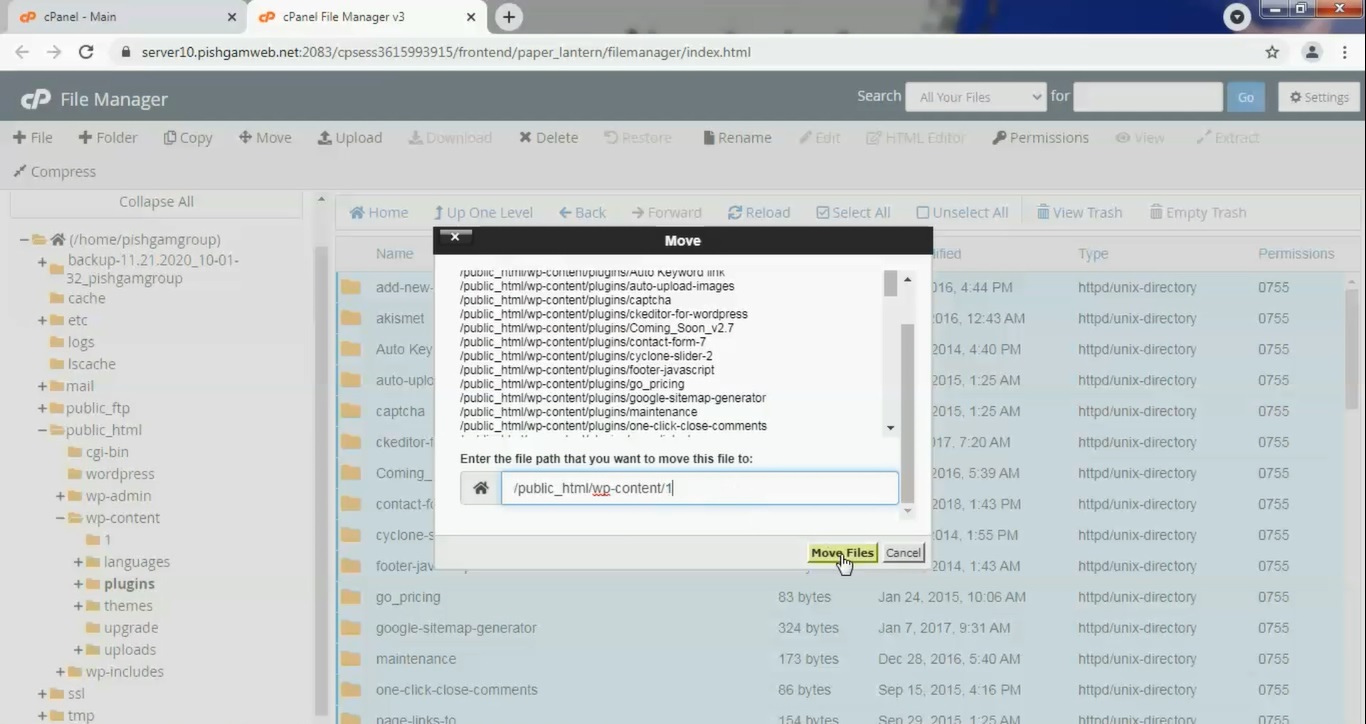The height and width of the screenshot is (724, 1366).
Task: Expand the wp-admin folder in tree
Action: pyautogui.click(x=60, y=496)
